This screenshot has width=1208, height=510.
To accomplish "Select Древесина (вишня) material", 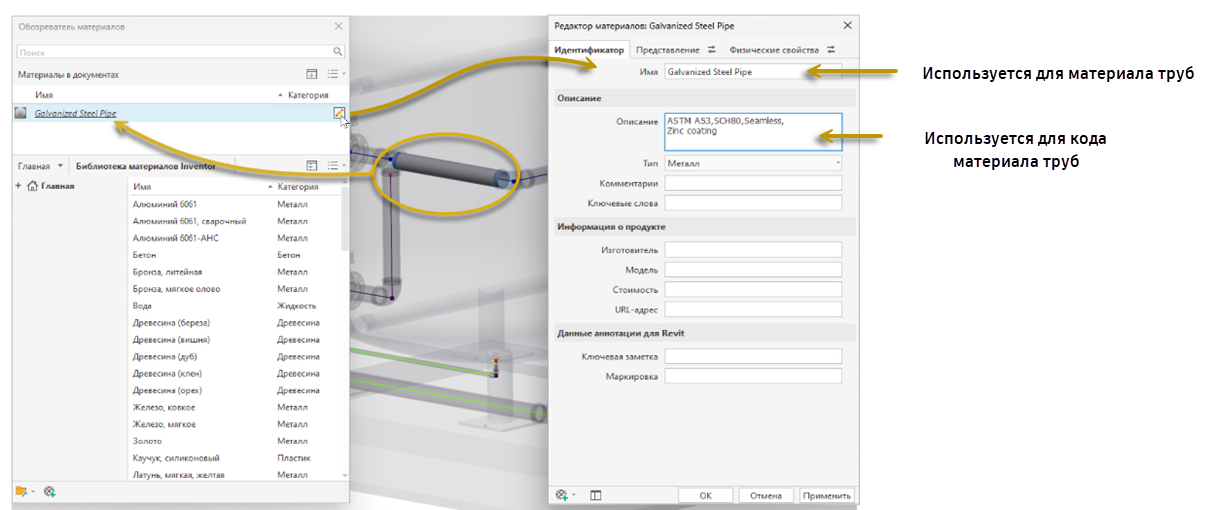I will pyautogui.click(x=235, y=340).
